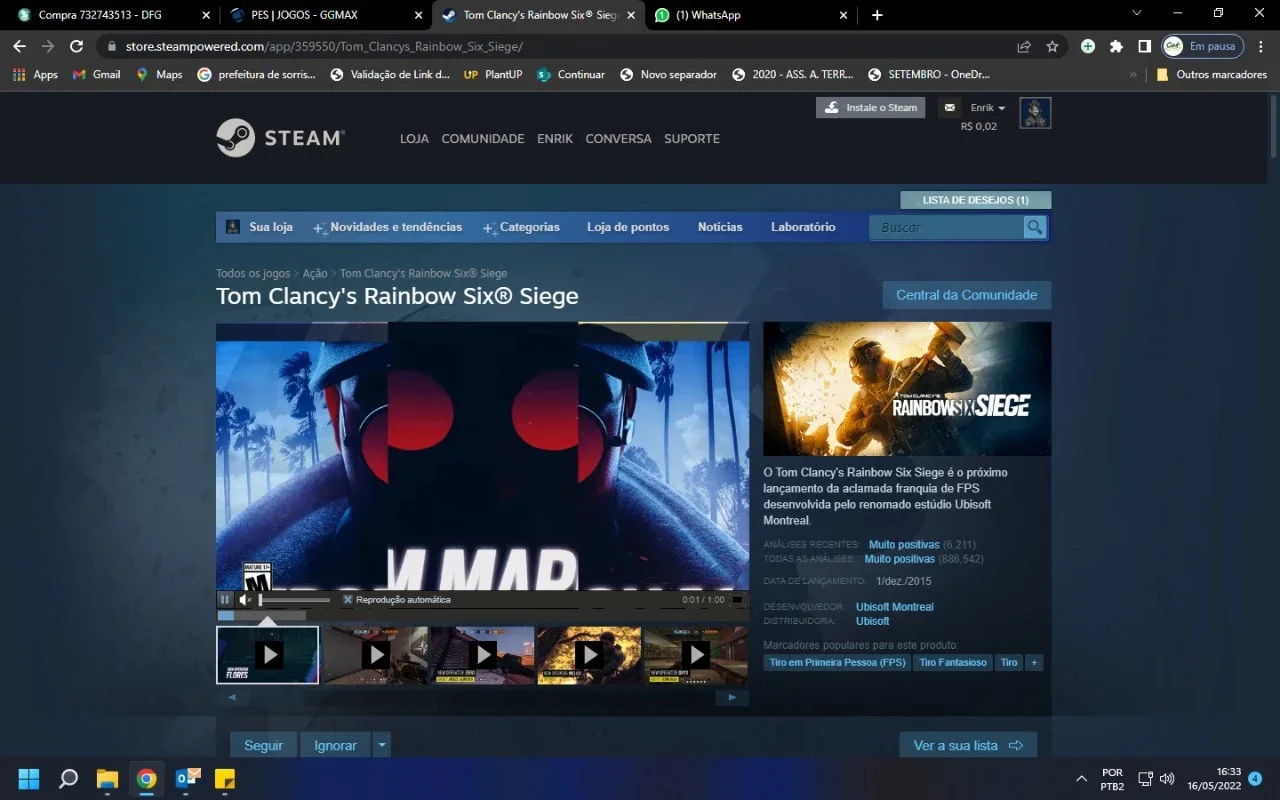The height and width of the screenshot is (800, 1280).
Task: Focus the Buscar search field
Action: 947,227
